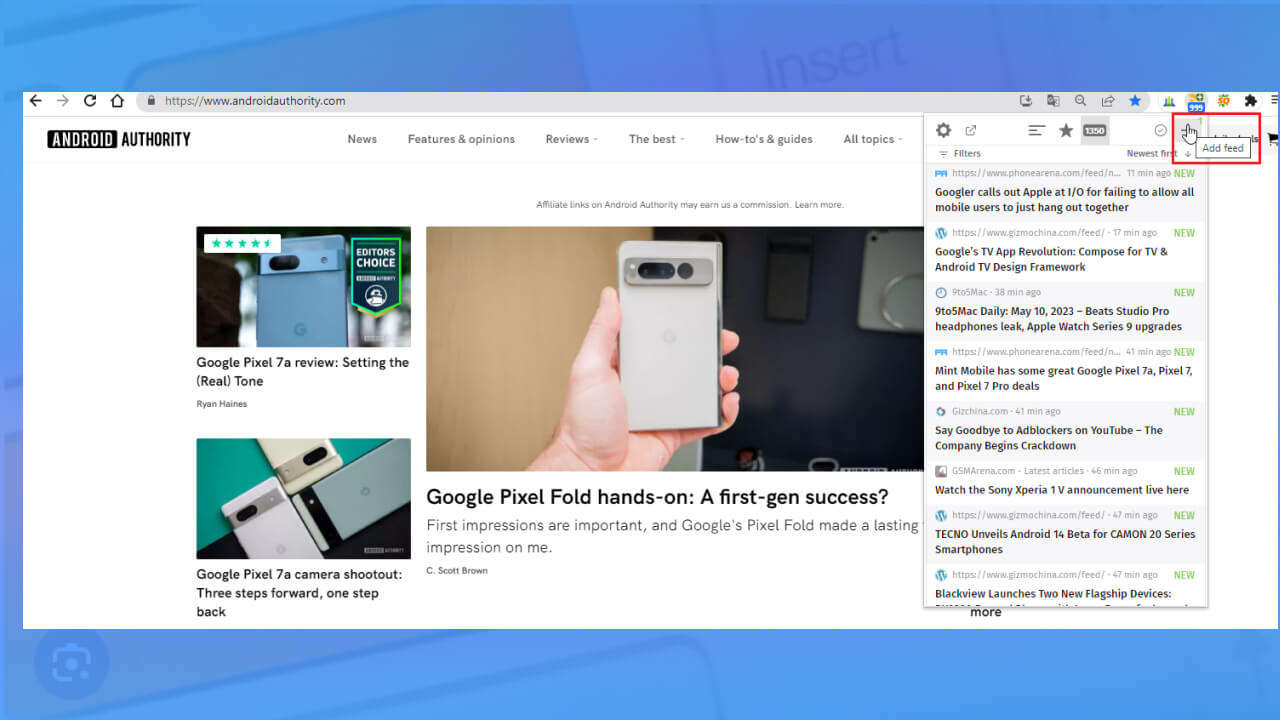Image resolution: width=1280 pixels, height=720 pixels.
Task: Open feed item TECNO Unveils Android 14 Beta
Action: coord(1065,541)
